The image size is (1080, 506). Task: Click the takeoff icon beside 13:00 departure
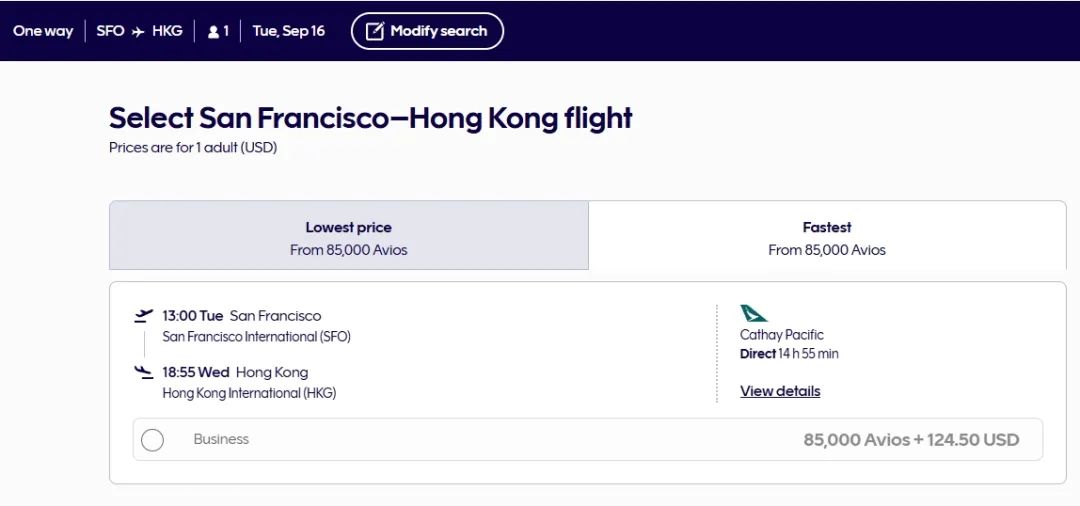click(x=144, y=316)
